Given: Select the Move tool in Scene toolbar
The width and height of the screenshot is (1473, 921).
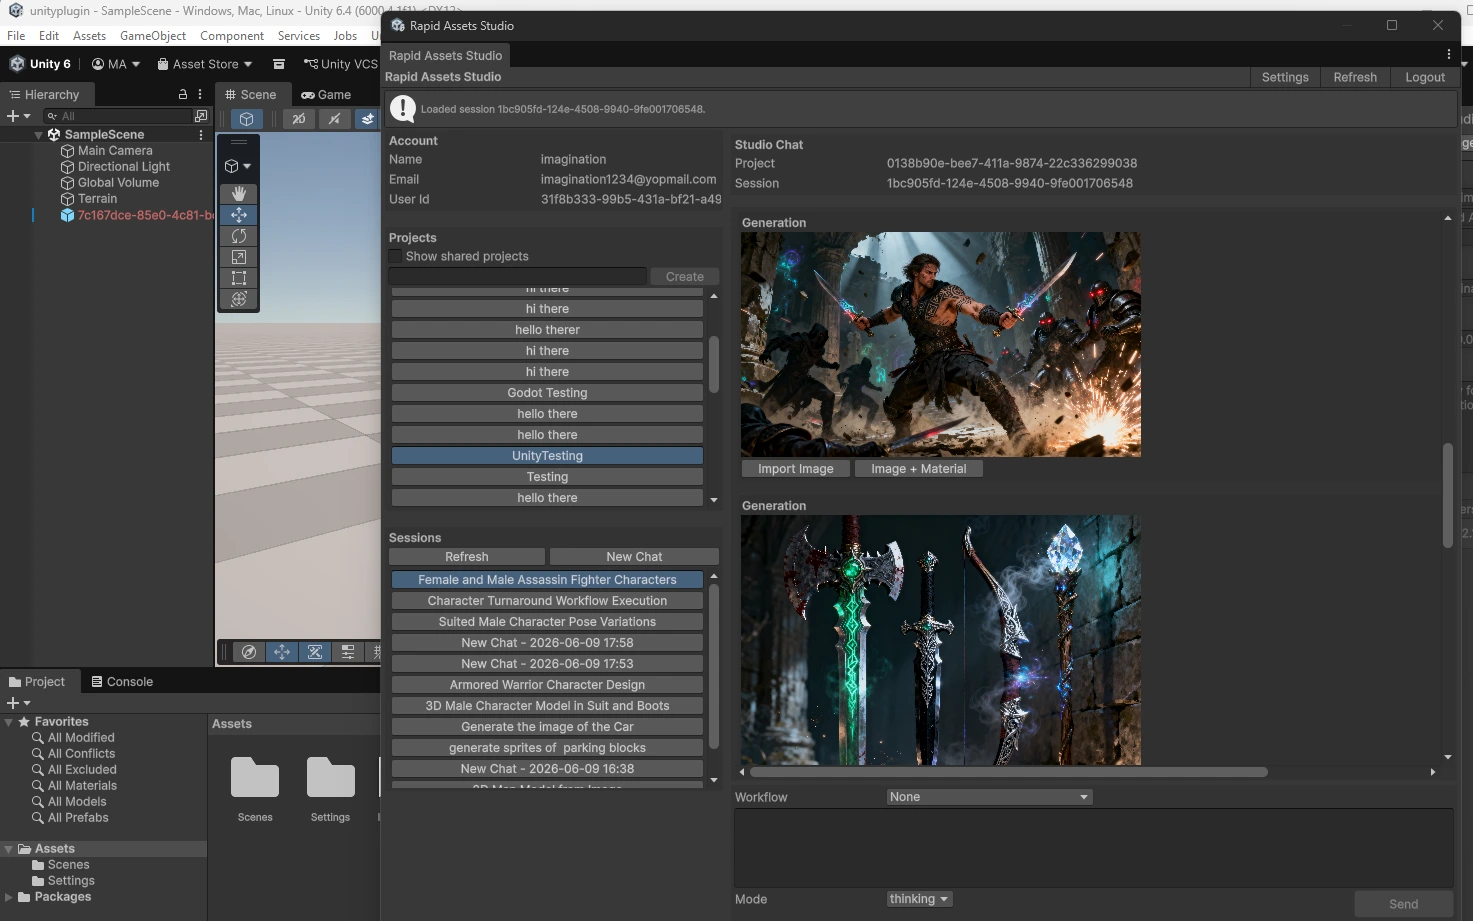Looking at the screenshot, I should pyautogui.click(x=239, y=215).
